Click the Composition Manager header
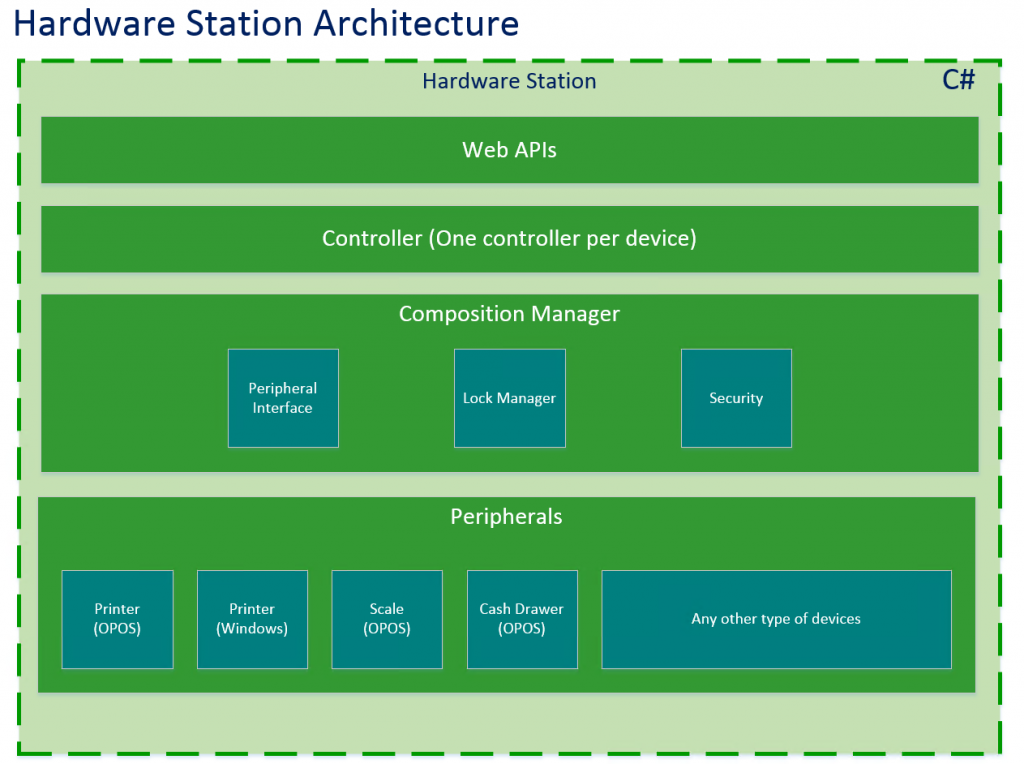This screenshot has height=764, width=1024. tap(509, 313)
